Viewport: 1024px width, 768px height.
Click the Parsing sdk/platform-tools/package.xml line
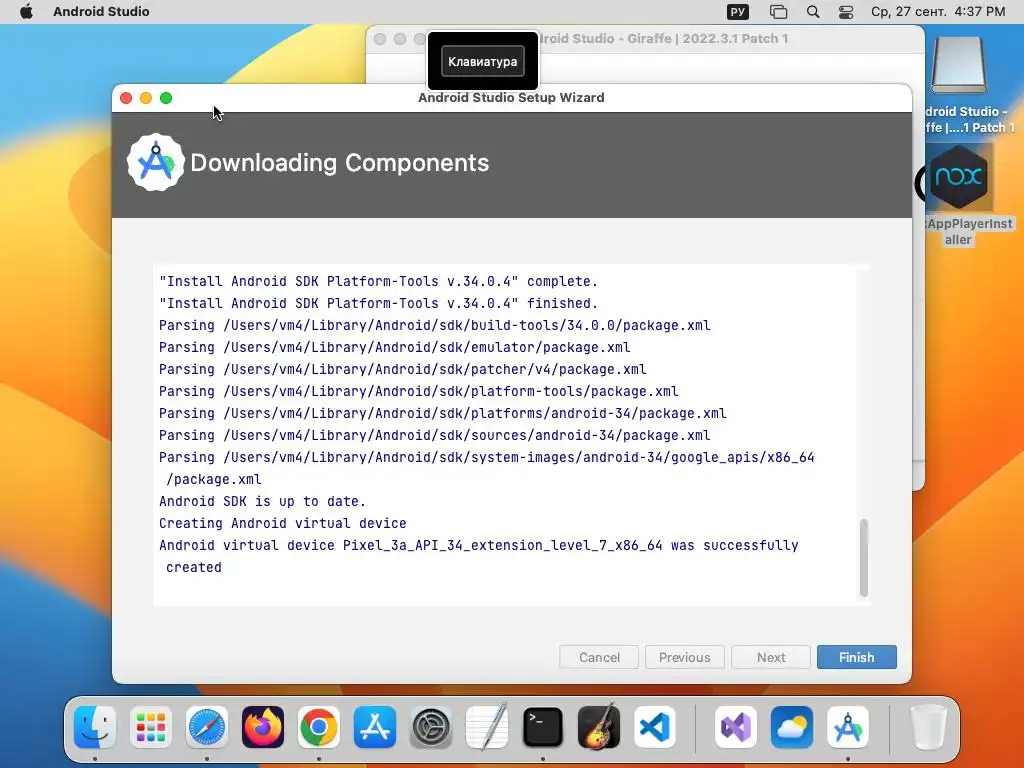(419, 391)
